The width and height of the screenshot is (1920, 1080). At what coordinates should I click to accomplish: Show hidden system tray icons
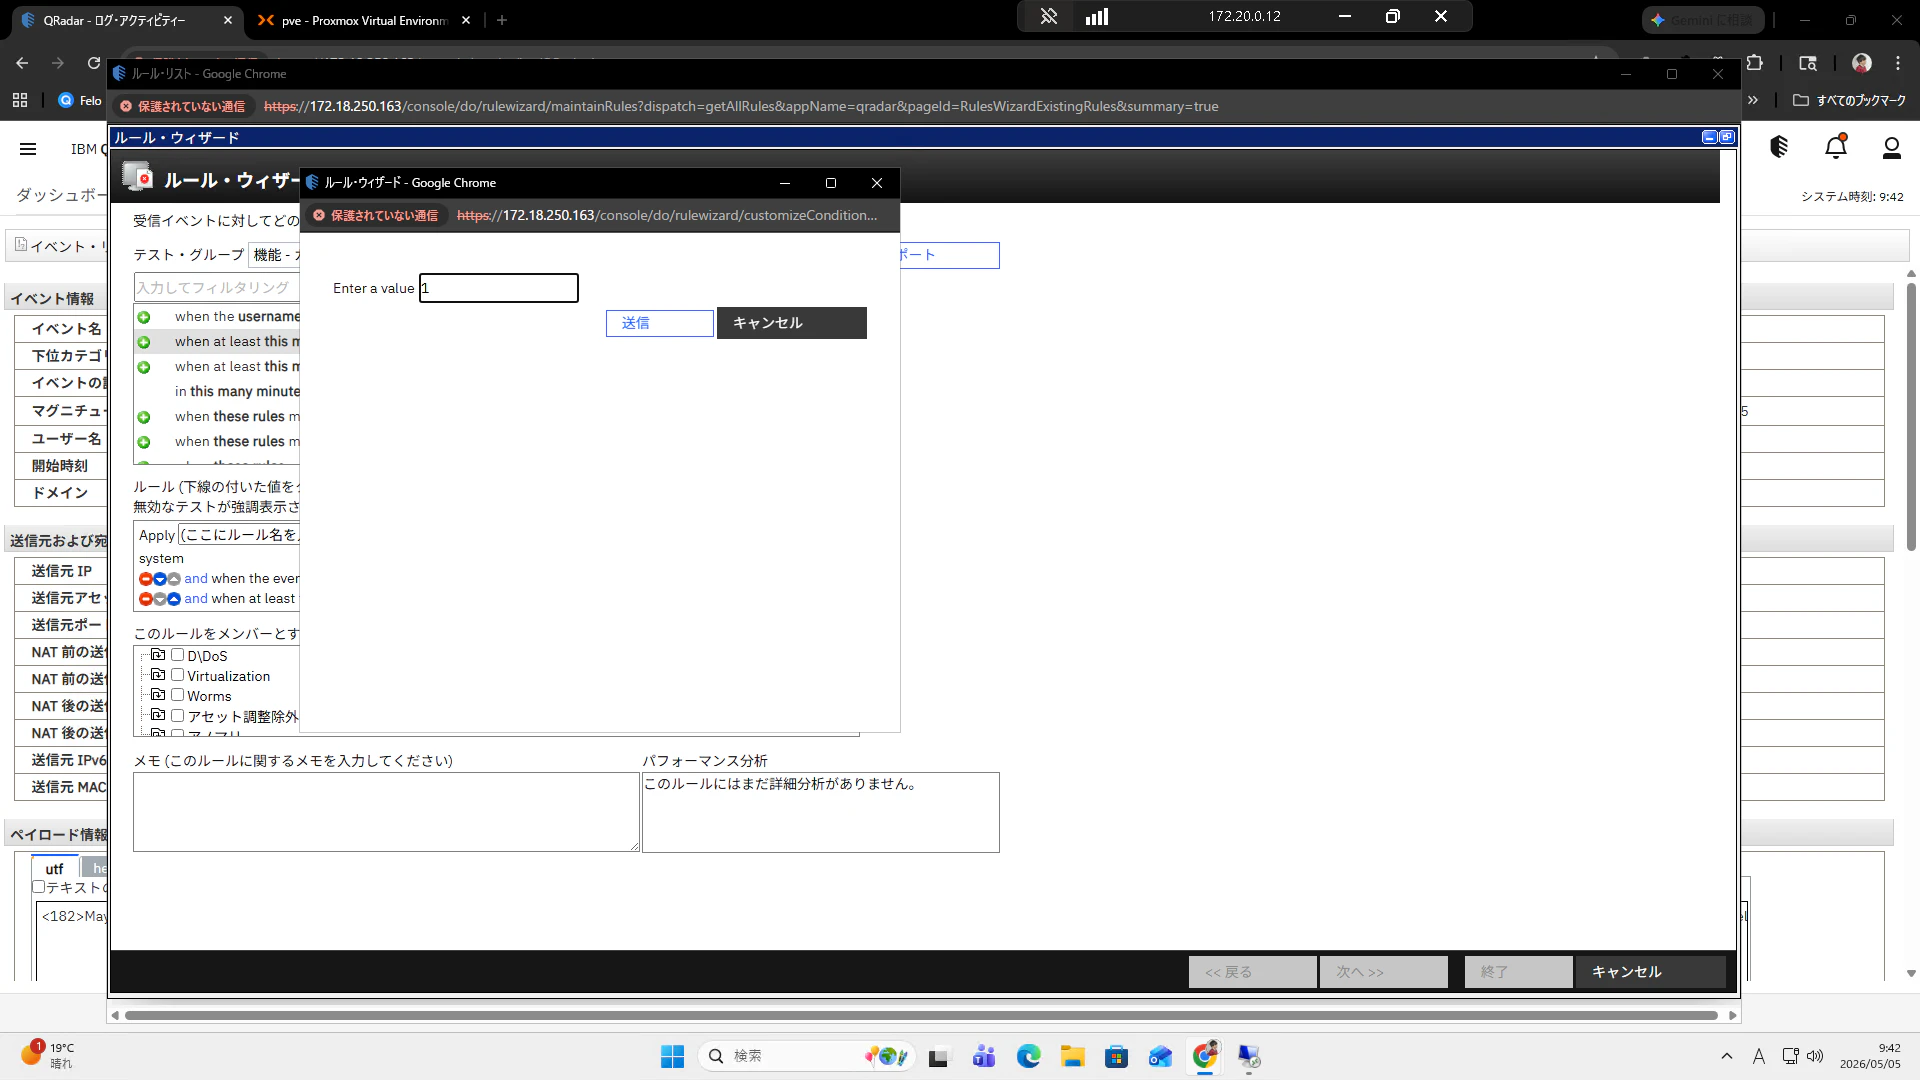pyautogui.click(x=1727, y=1056)
